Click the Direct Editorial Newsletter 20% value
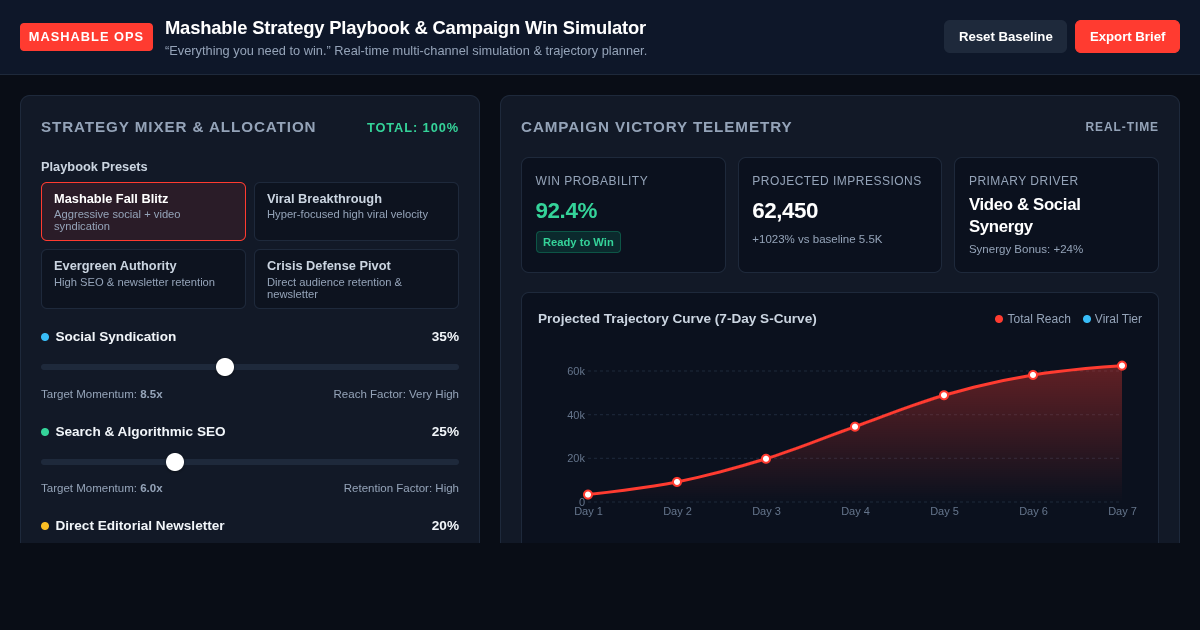This screenshot has height=630, width=1200. (x=445, y=526)
